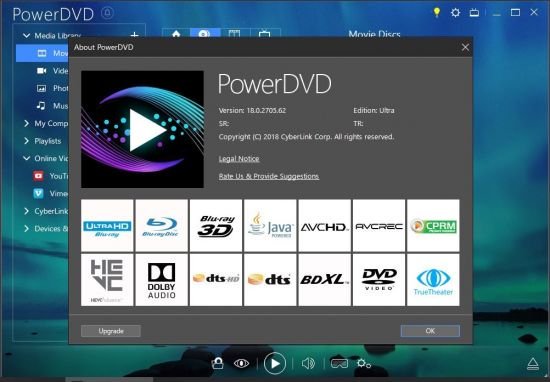Click the Upgrade button

point(111,331)
